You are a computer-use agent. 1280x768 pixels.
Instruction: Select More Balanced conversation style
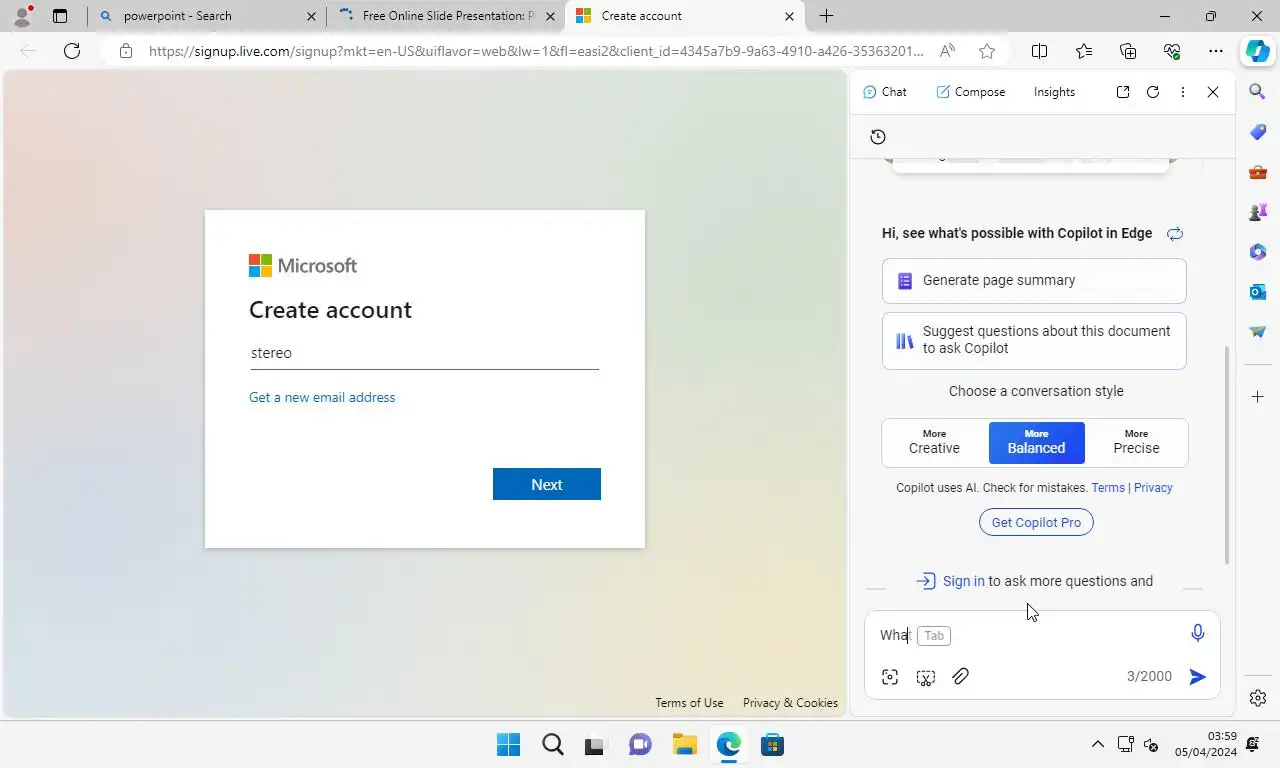1036,442
